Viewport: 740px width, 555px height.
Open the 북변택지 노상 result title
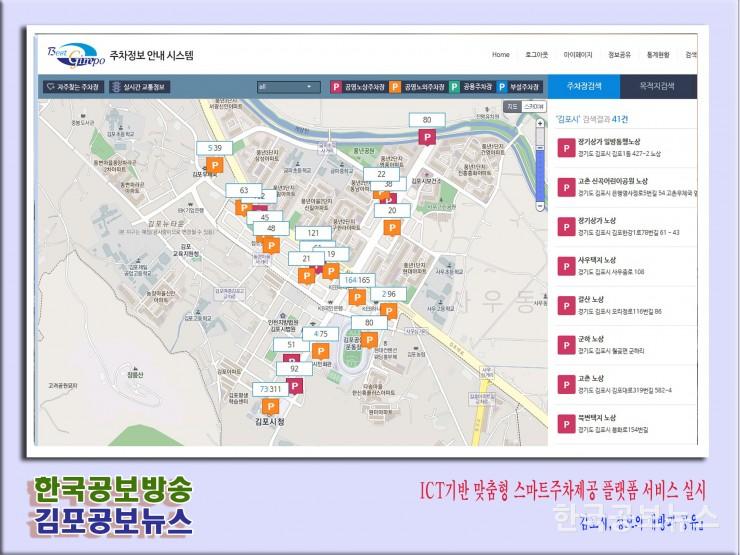pos(597,418)
